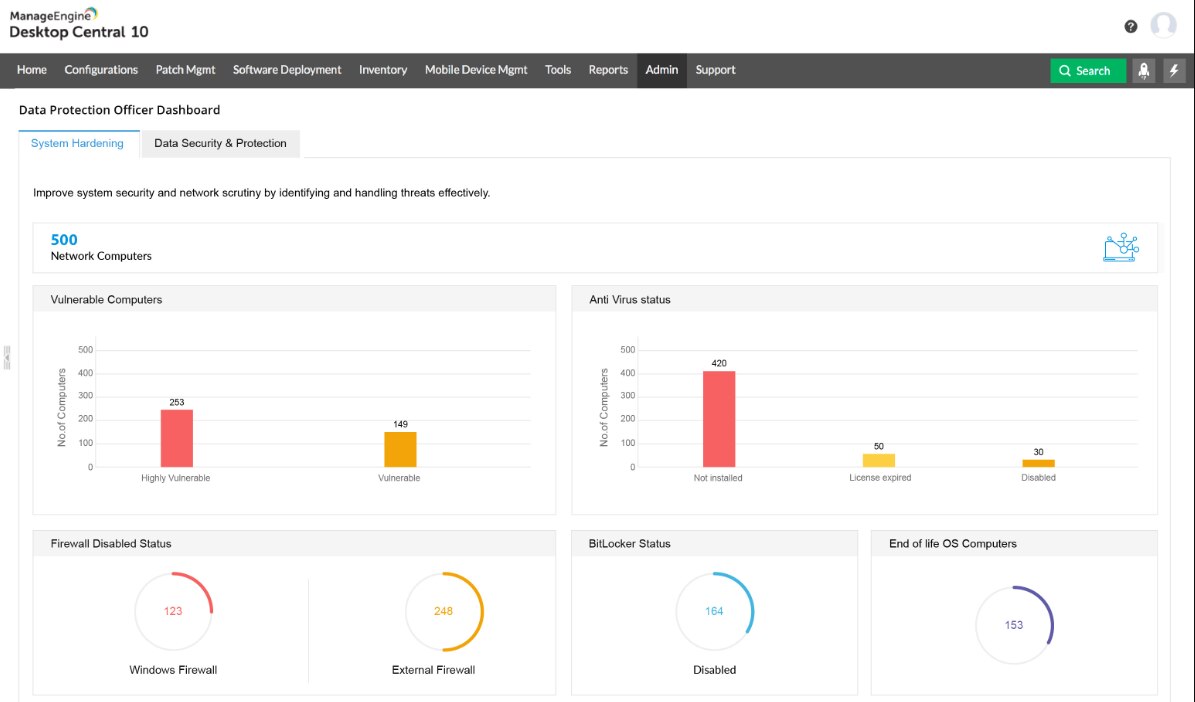Viewport: 1195px width, 702px height.
Task: Click the 500 network computers count
Action: pos(64,240)
